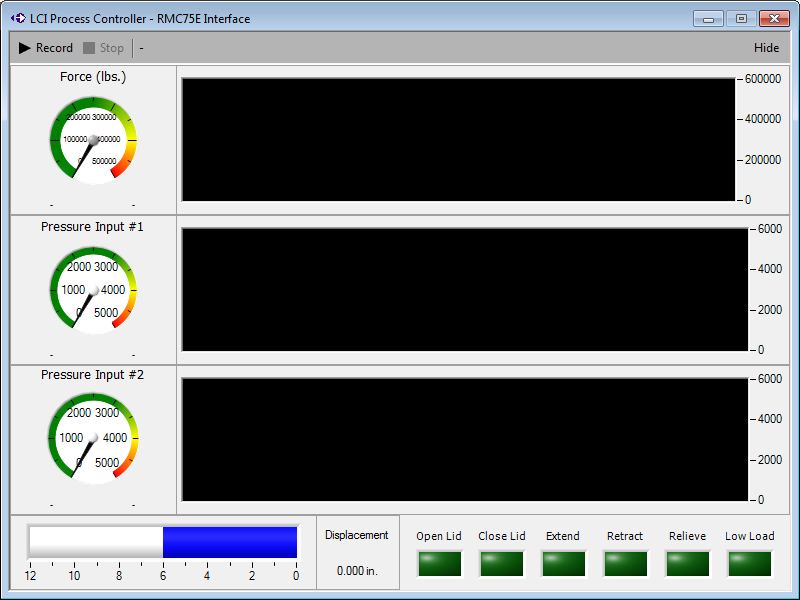The width and height of the screenshot is (800, 600).
Task: Minimize the LCI Process Controller window
Action: 709,19
